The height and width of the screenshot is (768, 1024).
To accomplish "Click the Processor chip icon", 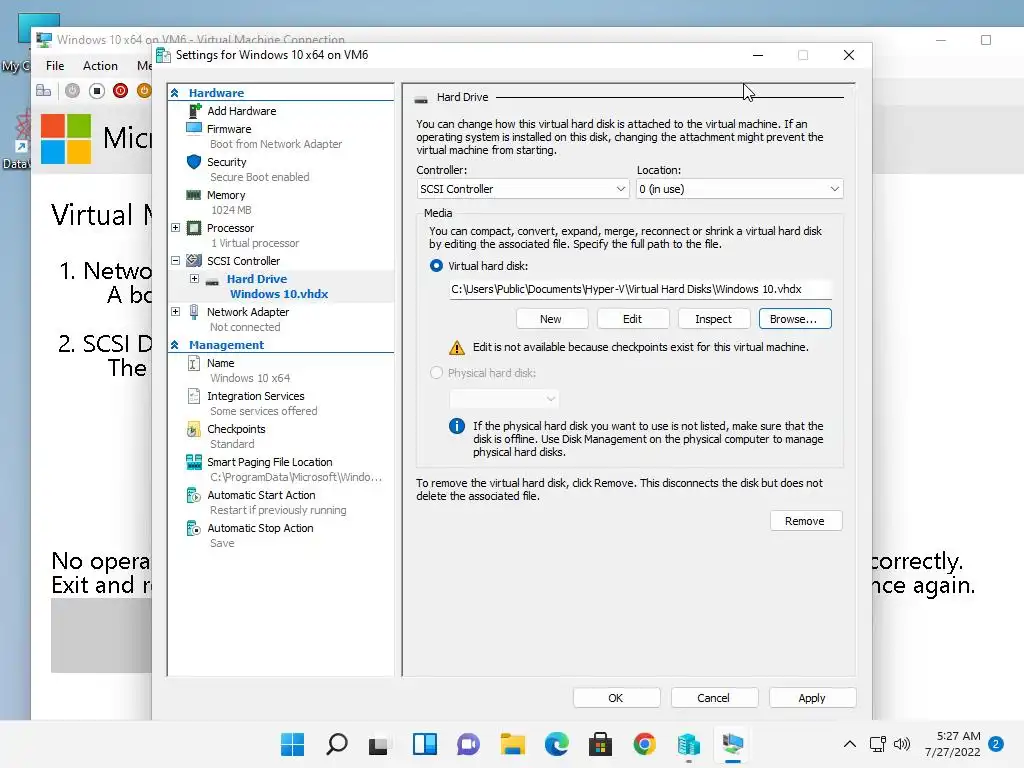I will point(194,228).
